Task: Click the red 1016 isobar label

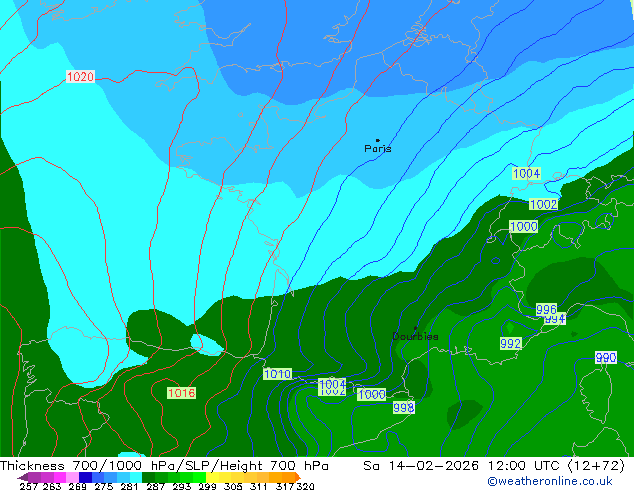Action: pyautogui.click(x=182, y=393)
